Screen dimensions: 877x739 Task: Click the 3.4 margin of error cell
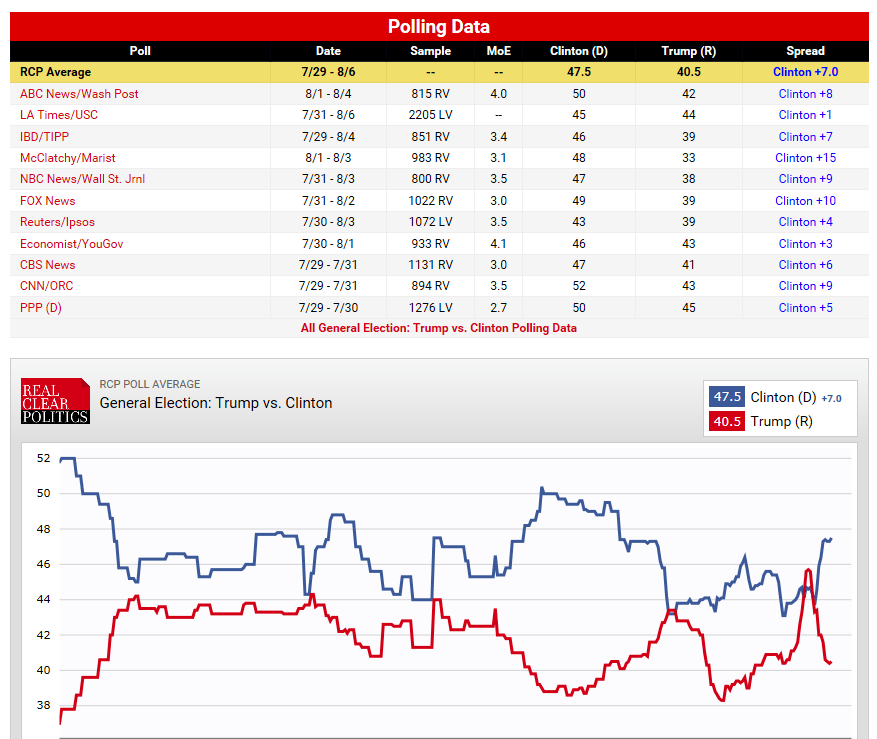tap(498, 137)
